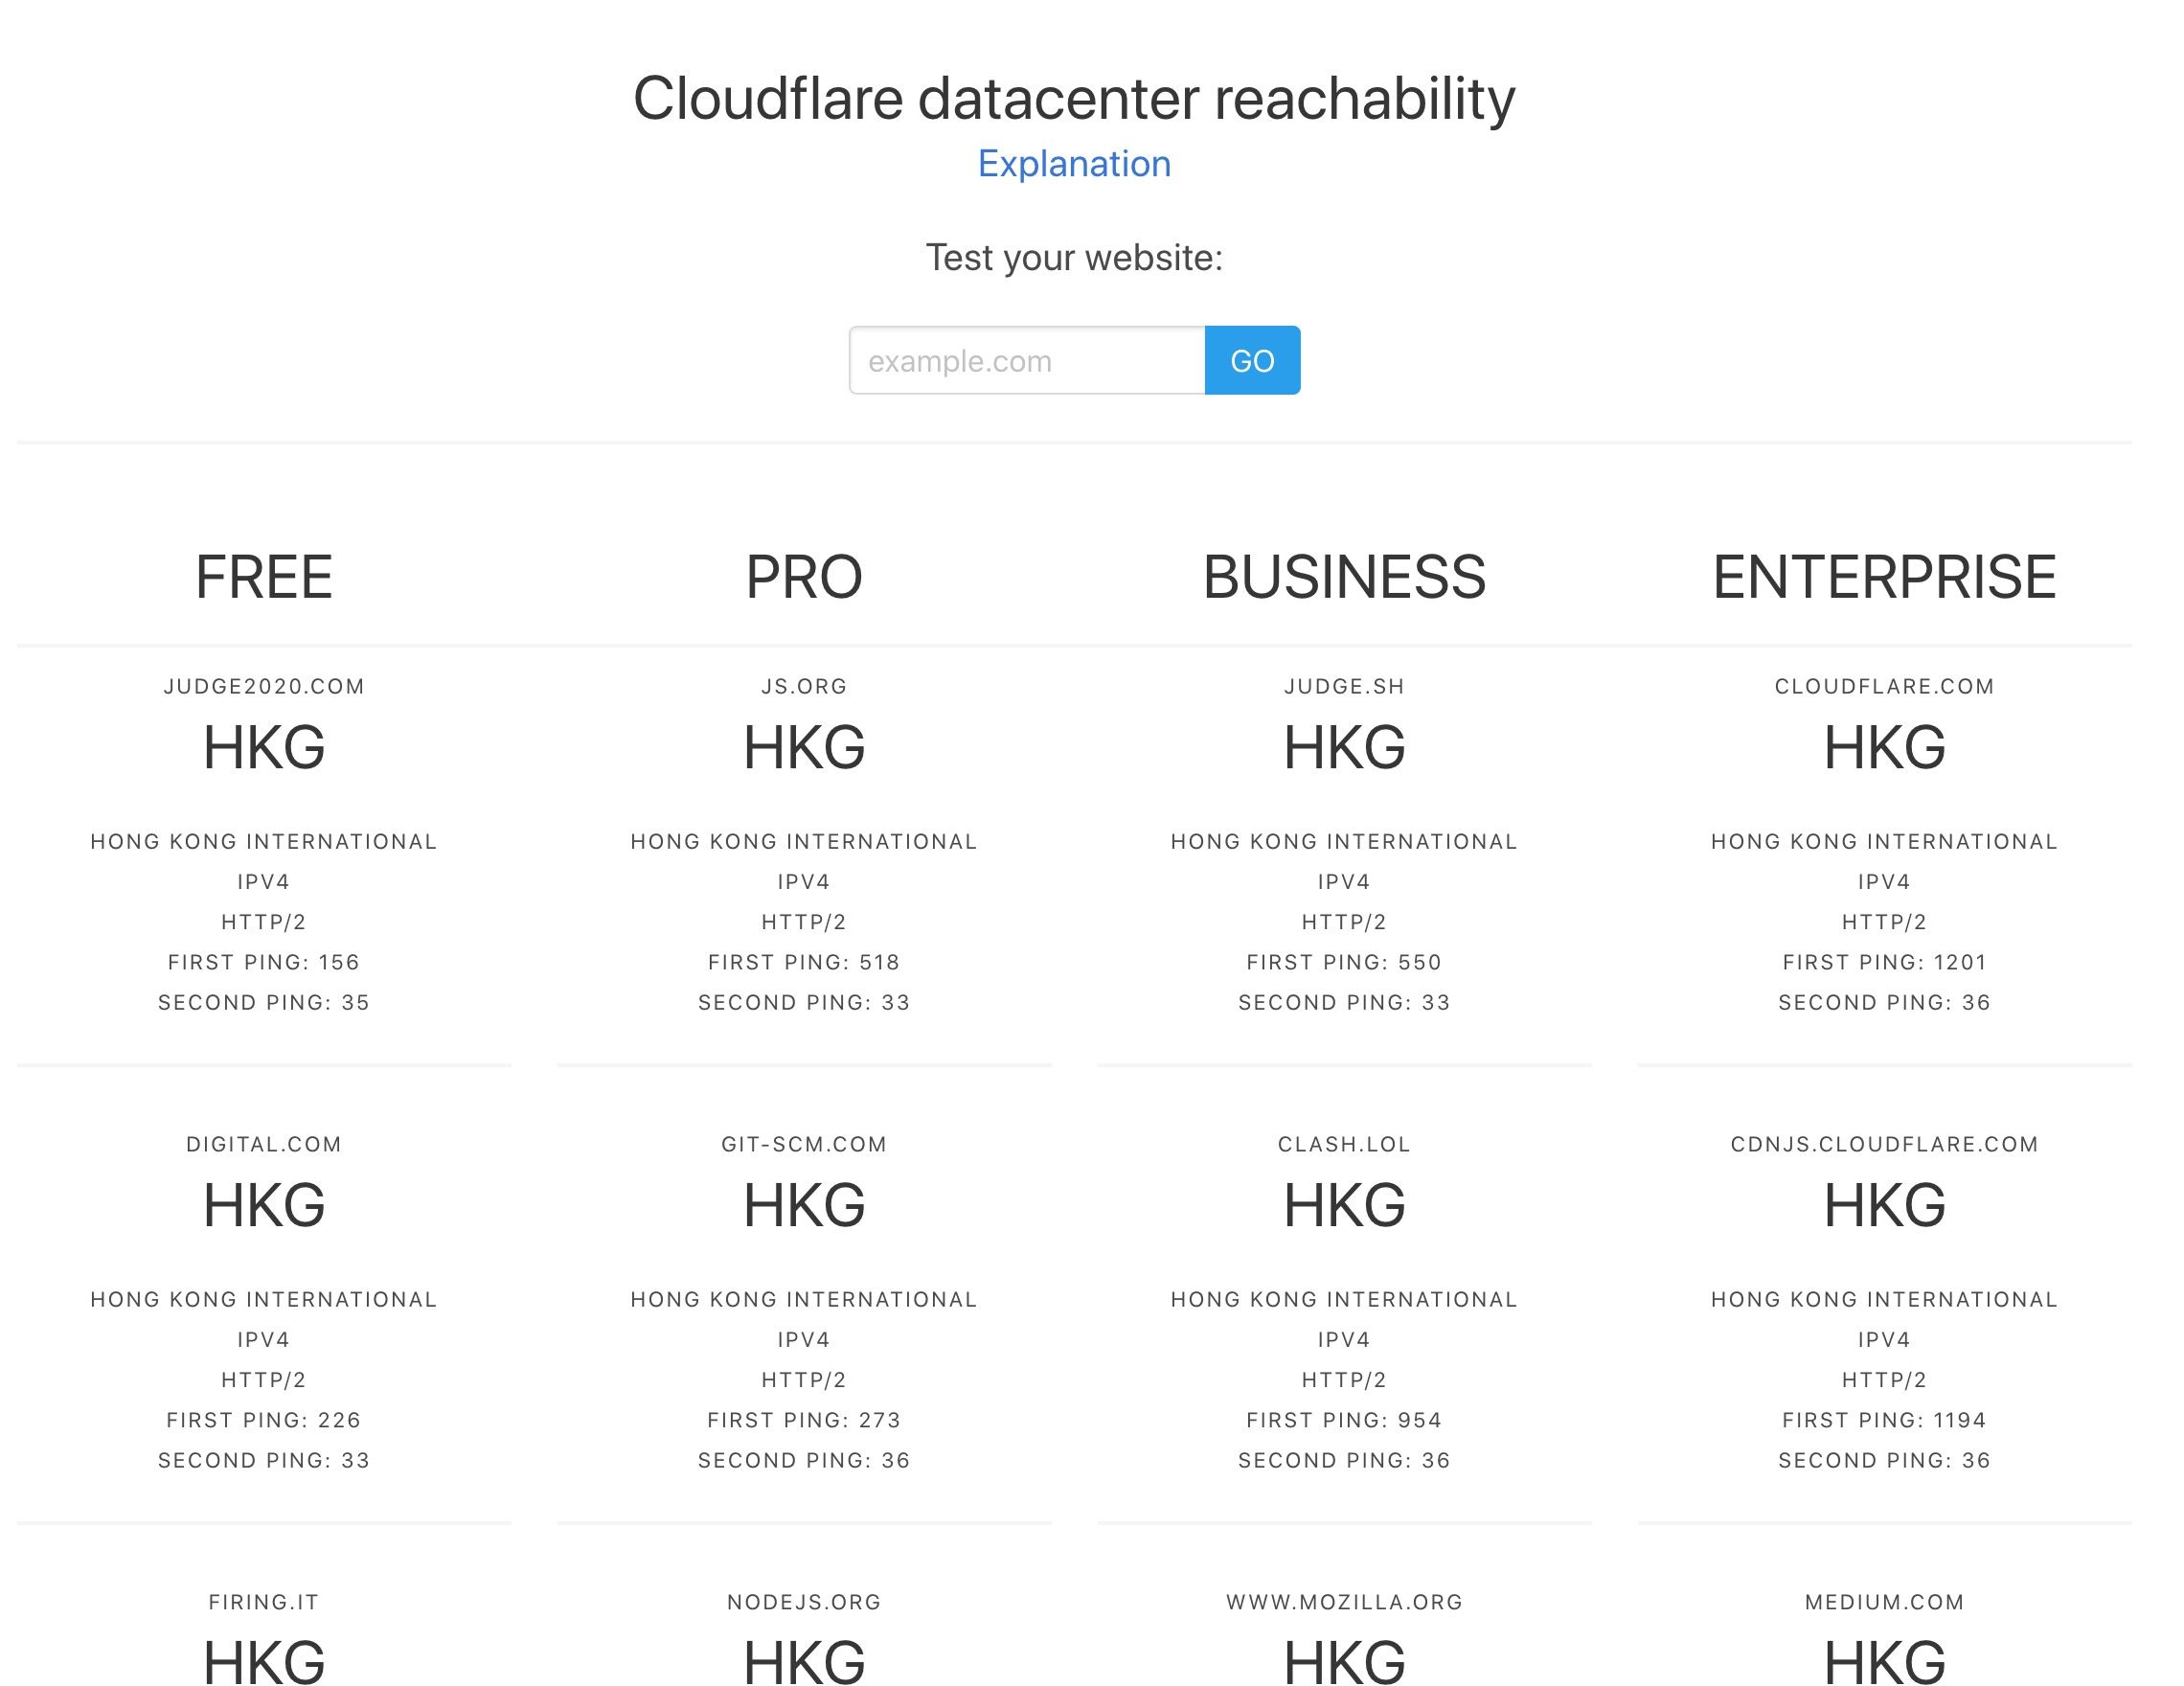Screen dimensions: 2184x1686
Task: Click HKG code under GIT-SCM.COM
Action: coord(804,1206)
